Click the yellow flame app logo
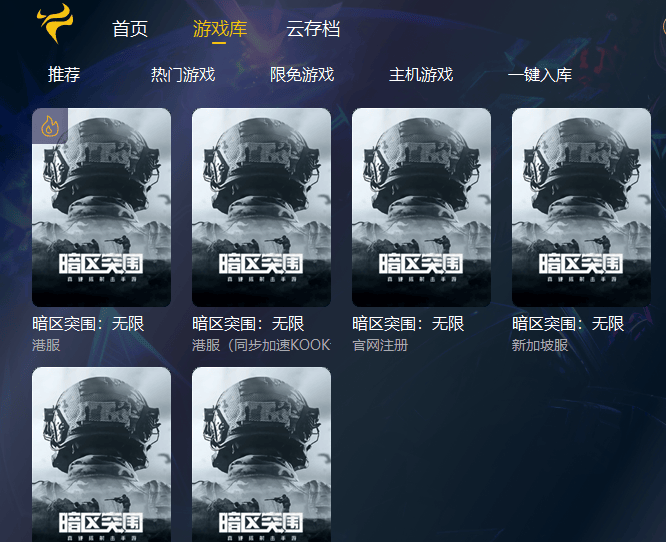This screenshot has width=666, height=542. pos(55,23)
